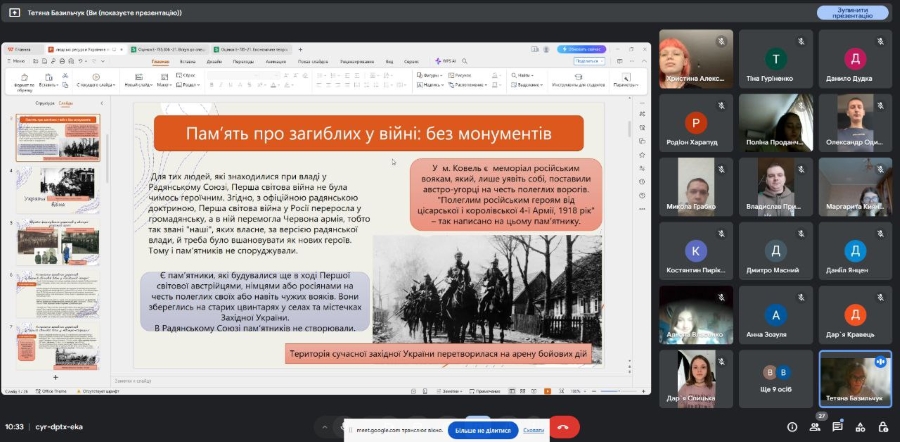Open the Фигуры shapes dropdown
The height and width of the screenshot is (442, 900).
click(428, 75)
